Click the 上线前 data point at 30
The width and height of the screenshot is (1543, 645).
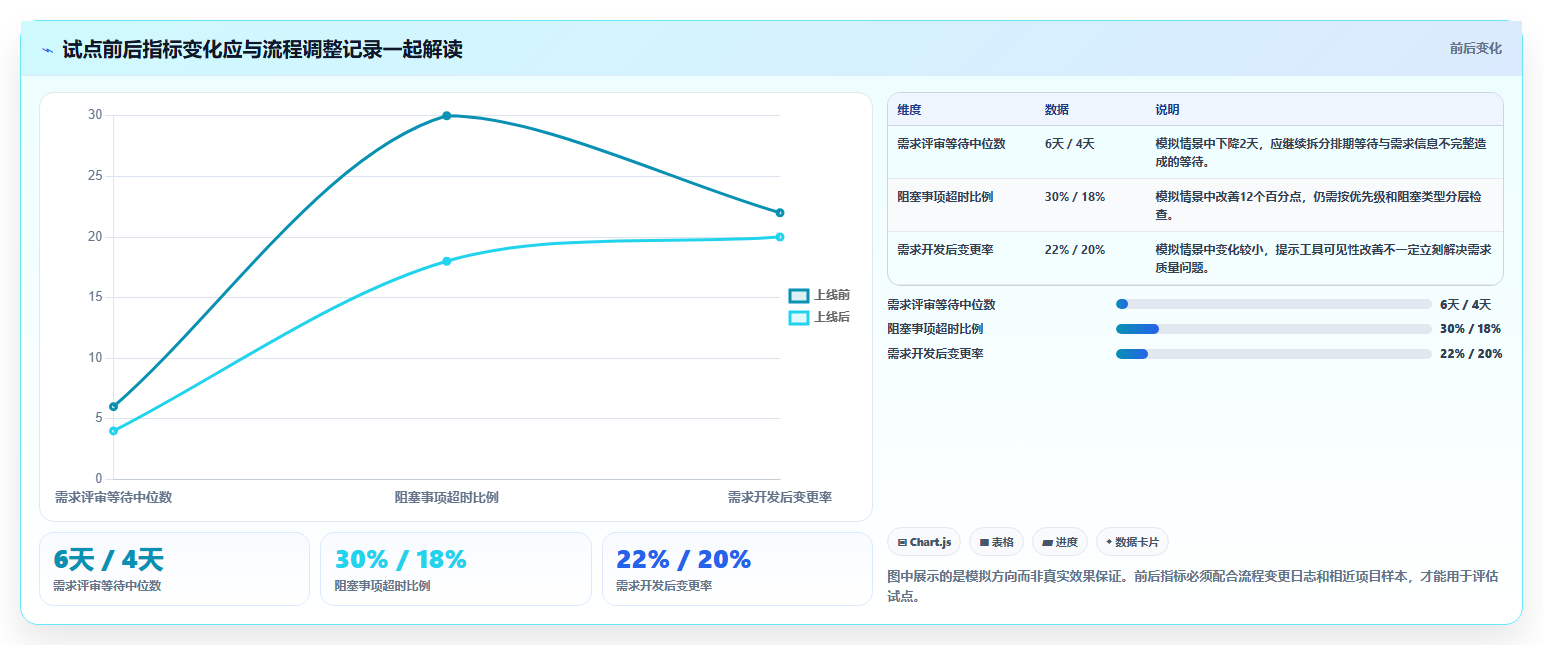click(x=447, y=116)
